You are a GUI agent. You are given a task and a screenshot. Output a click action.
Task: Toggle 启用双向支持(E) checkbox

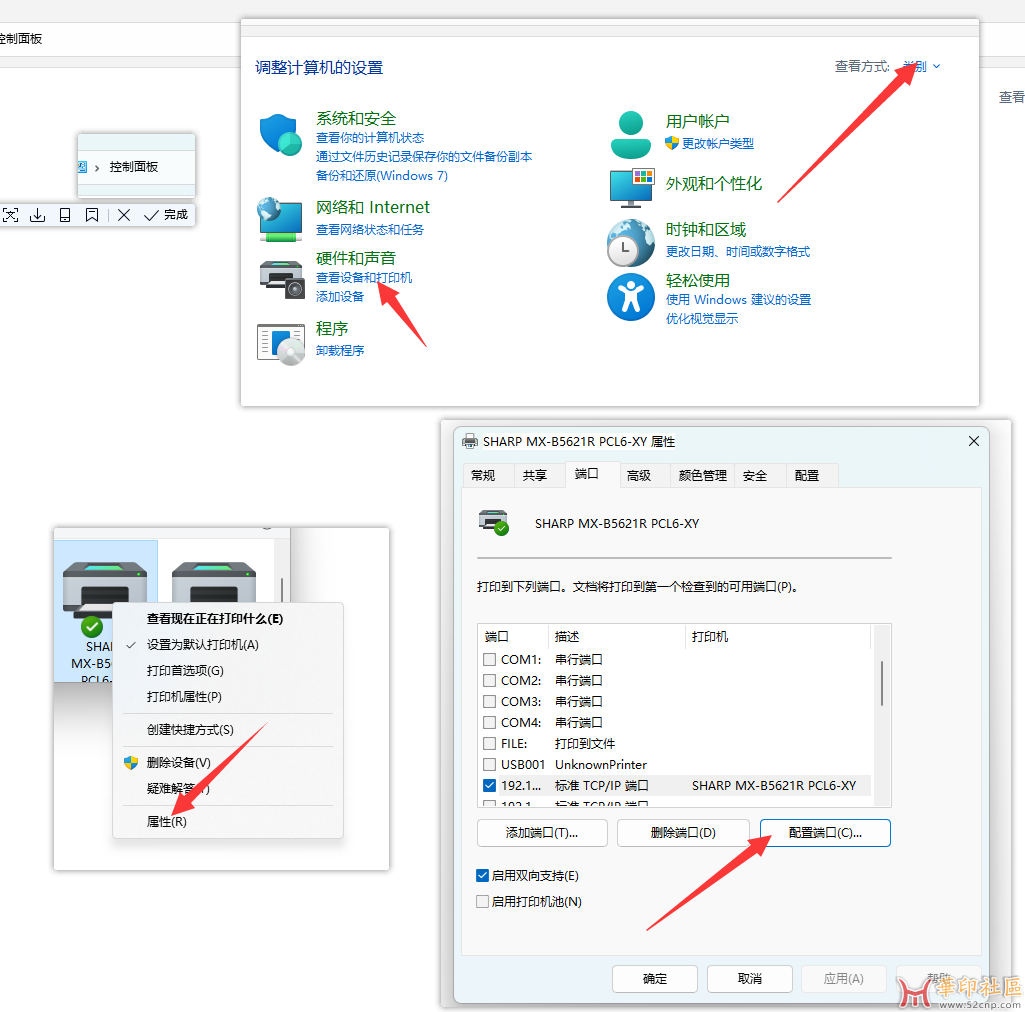tap(482, 875)
